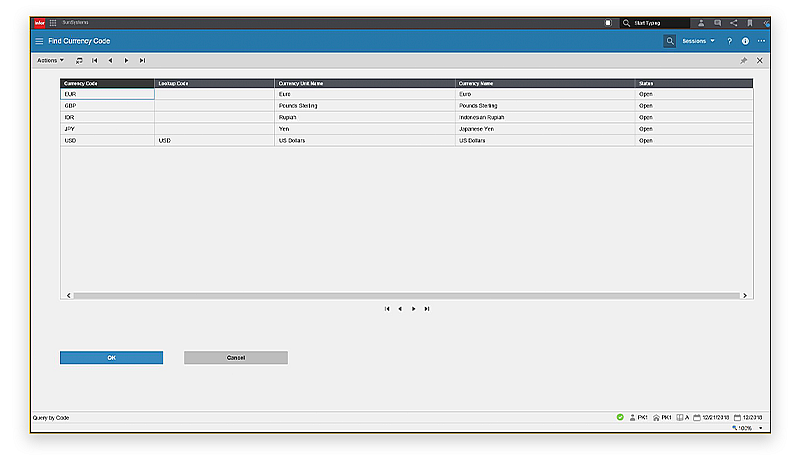Expand the Actions dropdown menu

pos(50,61)
